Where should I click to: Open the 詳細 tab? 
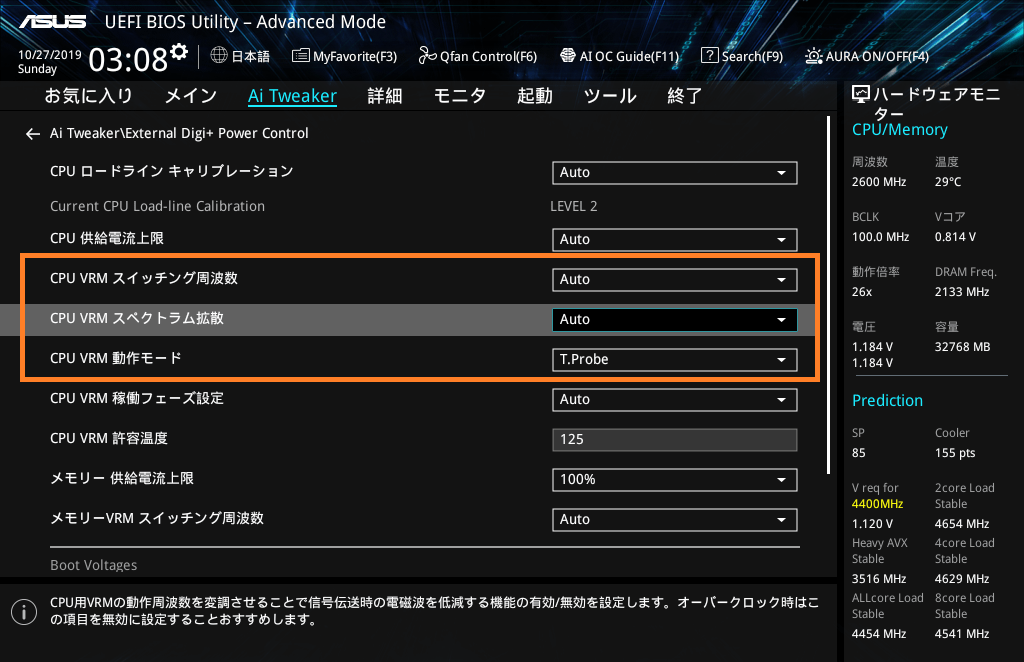[385, 96]
